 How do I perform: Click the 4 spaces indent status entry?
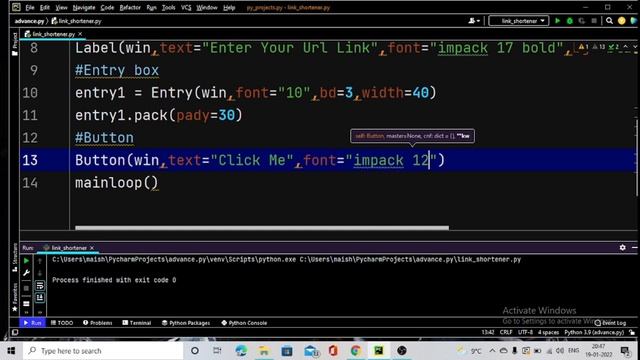coord(548,332)
